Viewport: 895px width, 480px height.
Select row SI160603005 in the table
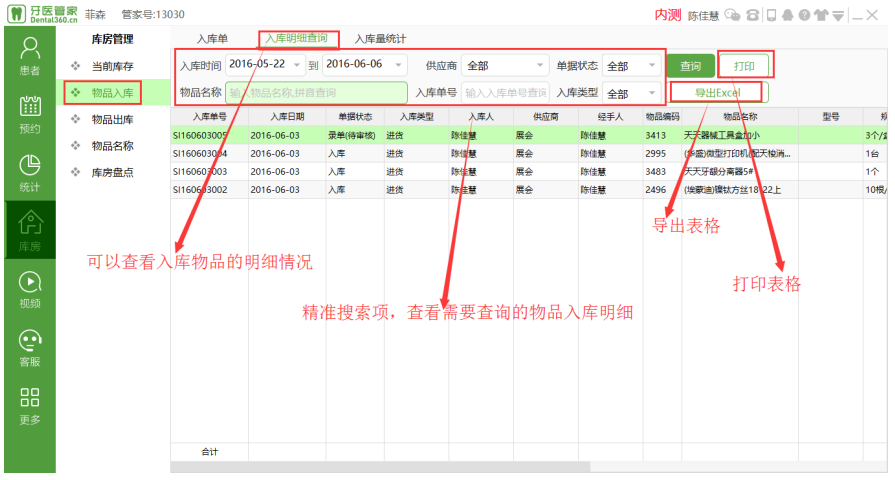(529, 135)
